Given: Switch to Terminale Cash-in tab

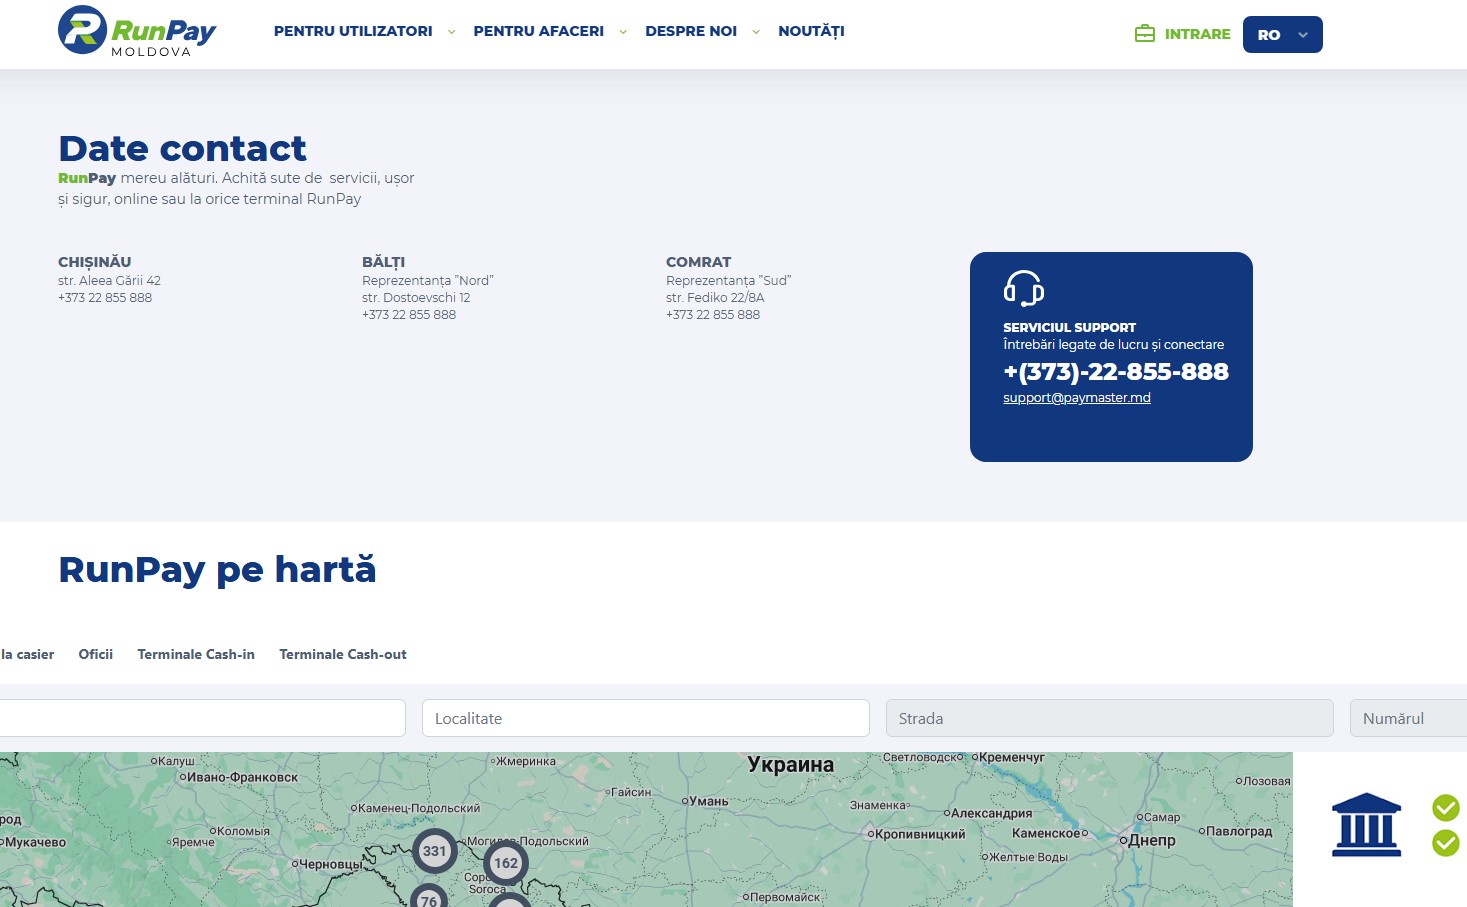Looking at the screenshot, I should click(196, 654).
